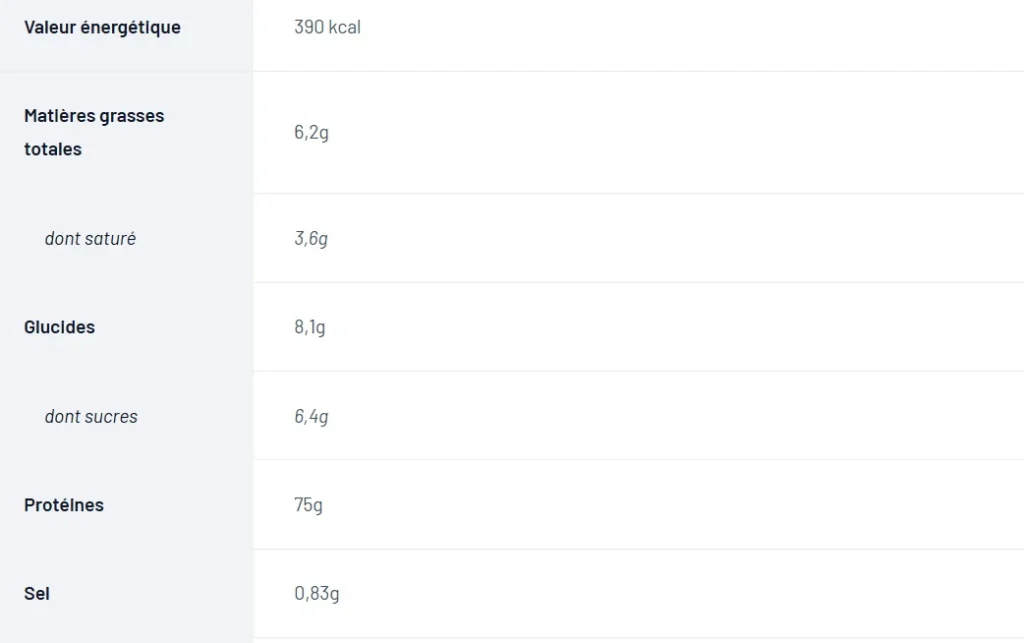
Task: Select the 6,4g sugars value
Action: 311,416
